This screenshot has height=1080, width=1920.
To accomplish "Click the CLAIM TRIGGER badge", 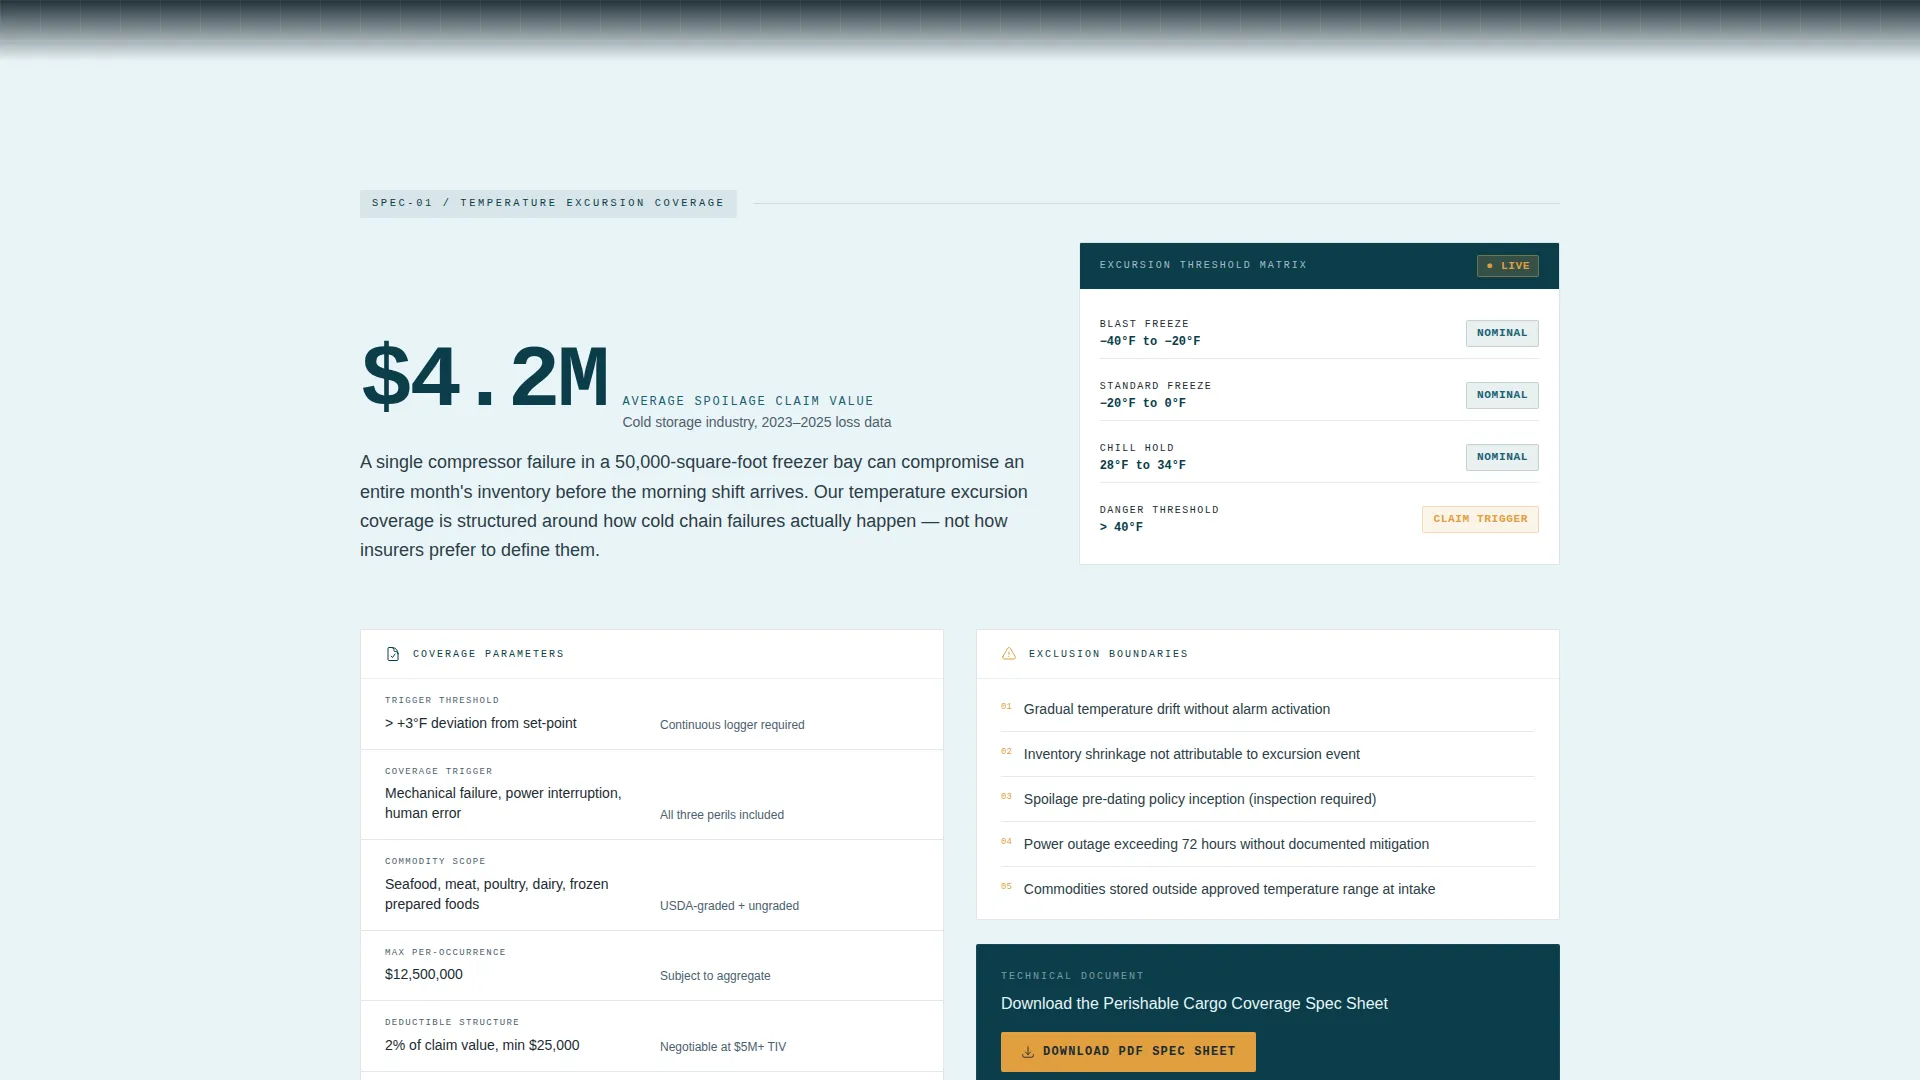I will click(x=1480, y=519).
